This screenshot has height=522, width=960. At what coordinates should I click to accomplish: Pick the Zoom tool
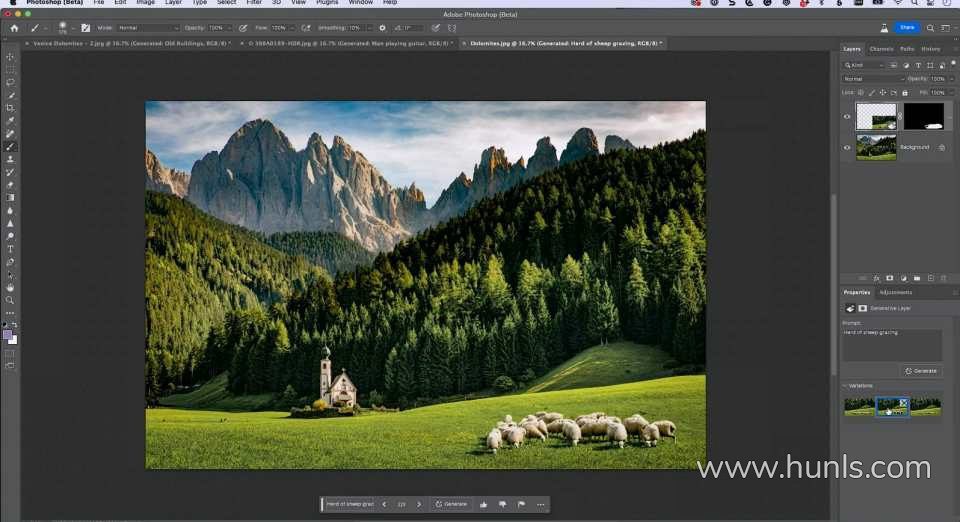[x=10, y=300]
